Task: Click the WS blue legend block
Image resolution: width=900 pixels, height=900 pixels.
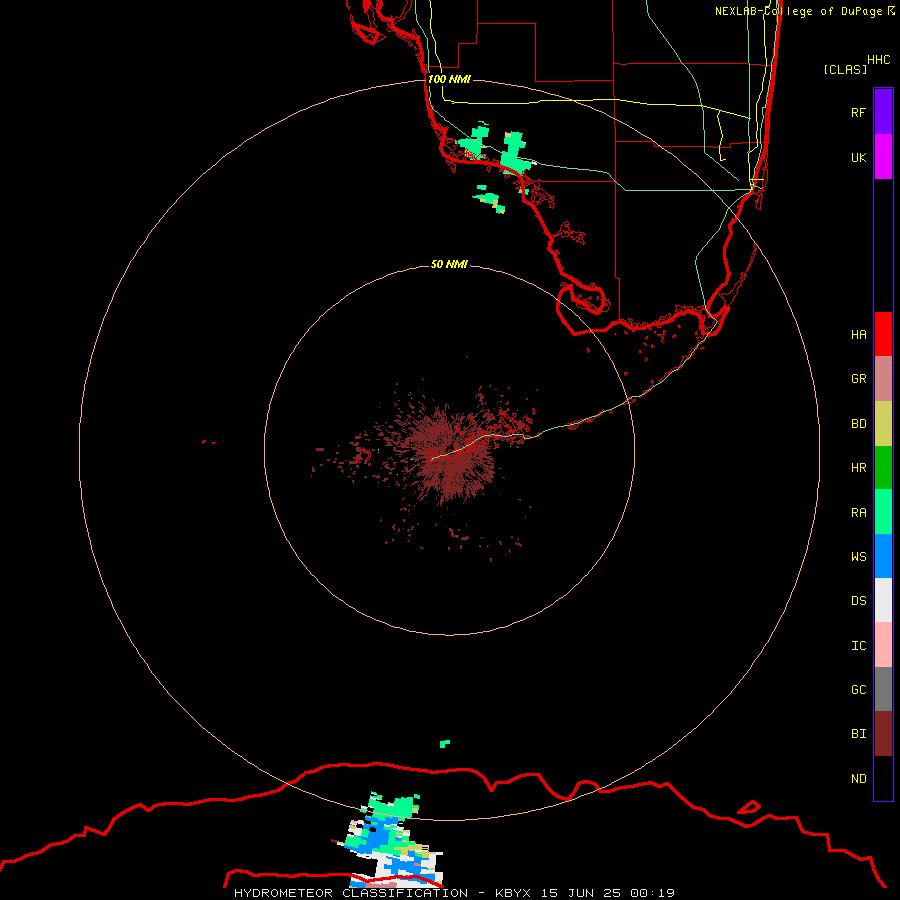Action: click(x=883, y=556)
